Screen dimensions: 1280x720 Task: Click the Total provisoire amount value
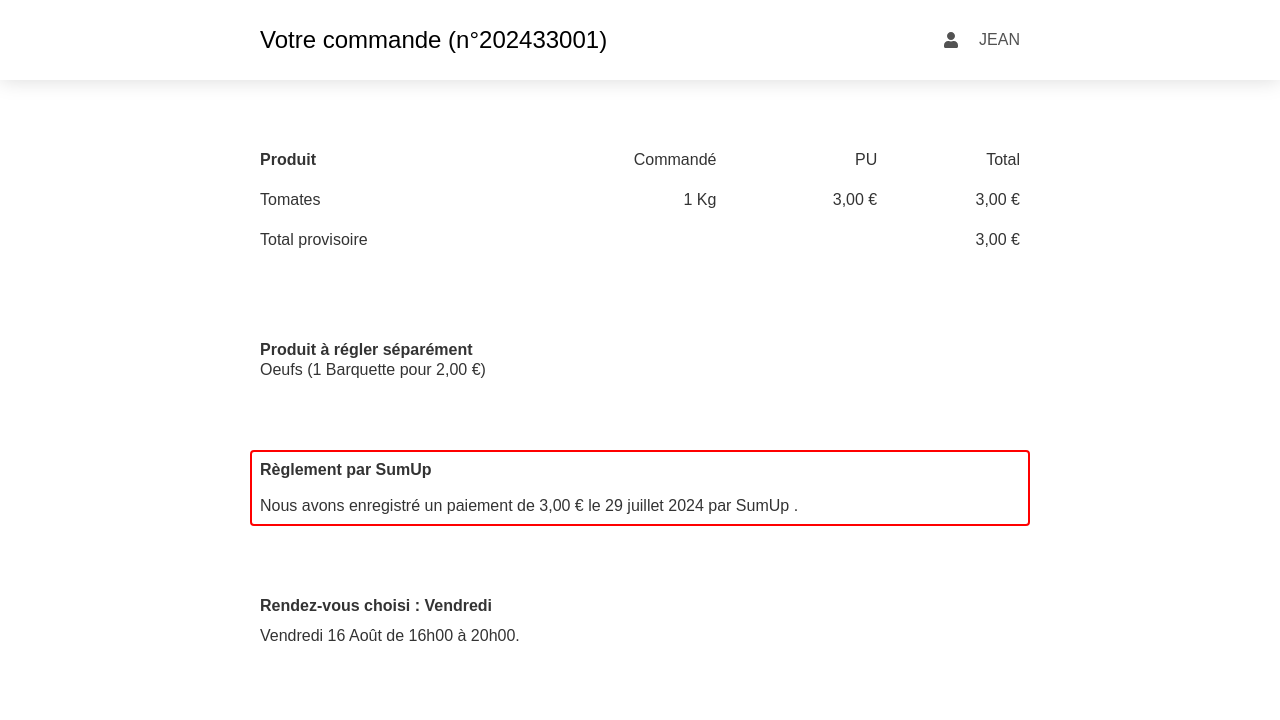(997, 240)
